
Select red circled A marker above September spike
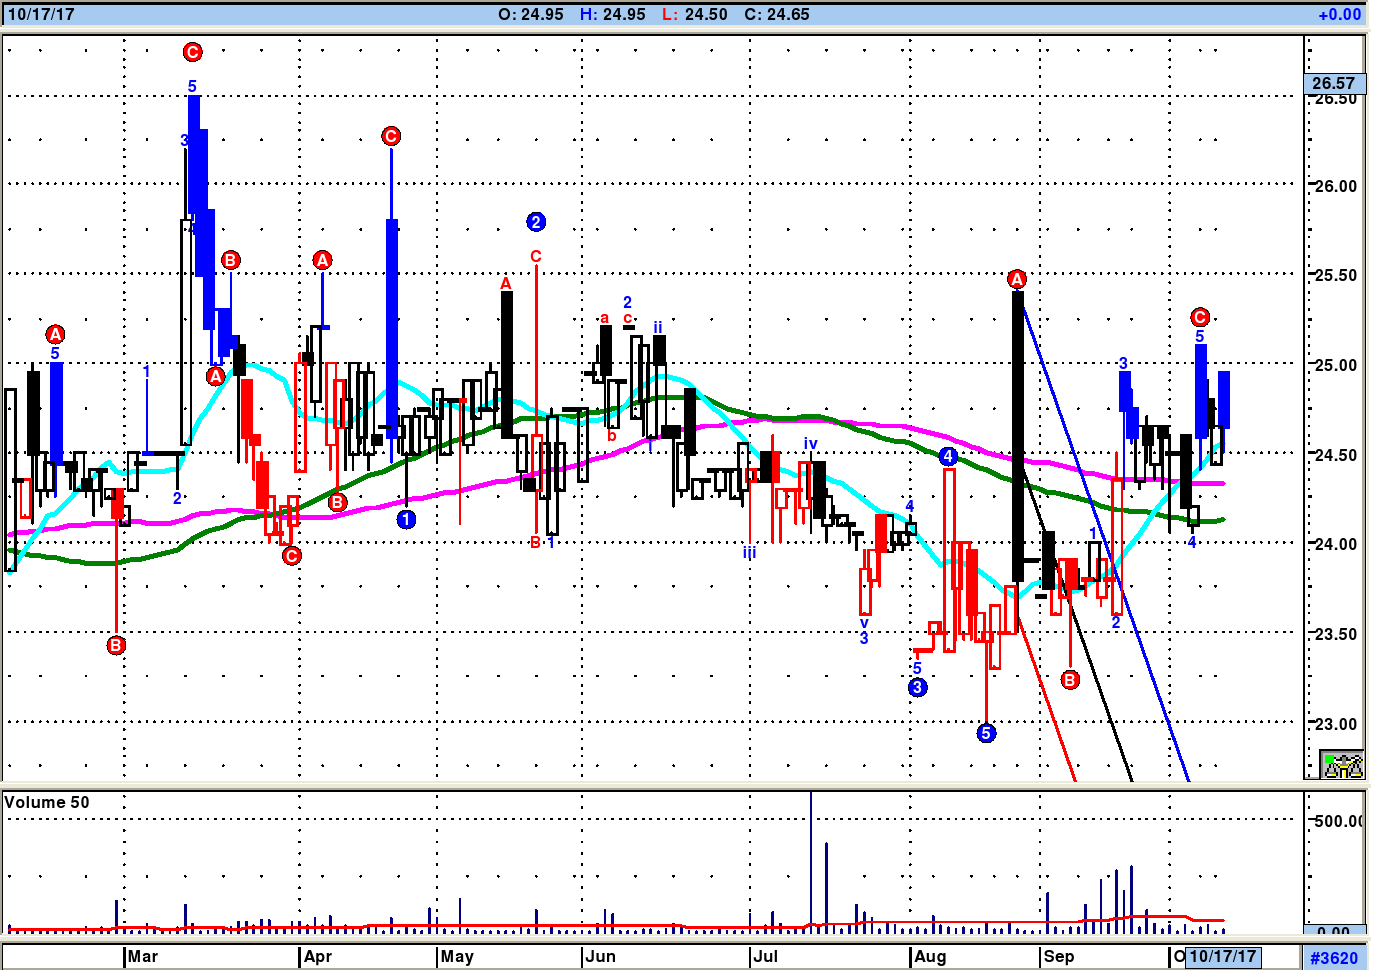[1017, 279]
